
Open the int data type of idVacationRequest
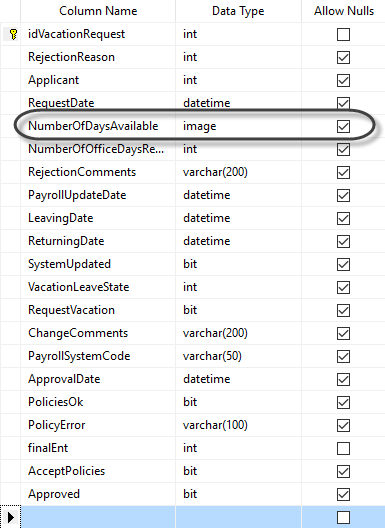click(238, 34)
